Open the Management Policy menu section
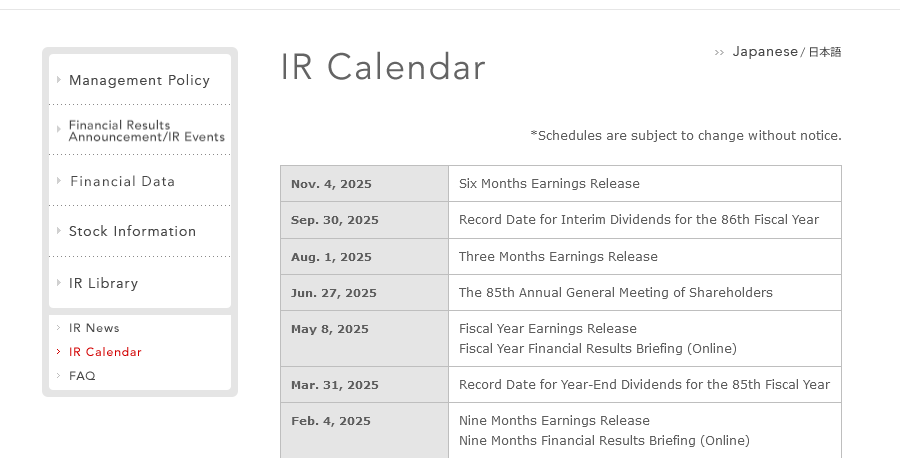The height and width of the screenshot is (458, 900). 139,80
